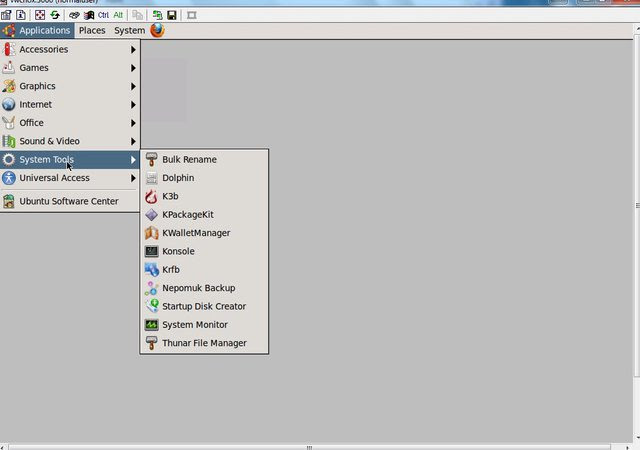Viewport: 640px width, 450px height.
Task: Open the Places menu
Action: 92,30
